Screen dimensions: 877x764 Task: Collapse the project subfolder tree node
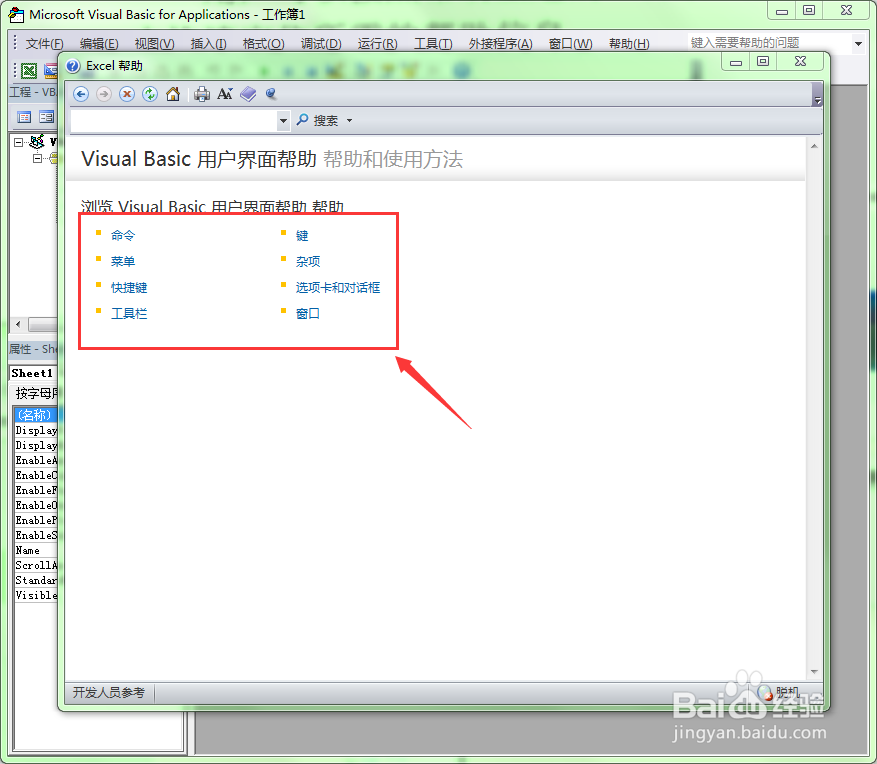coord(37,158)
